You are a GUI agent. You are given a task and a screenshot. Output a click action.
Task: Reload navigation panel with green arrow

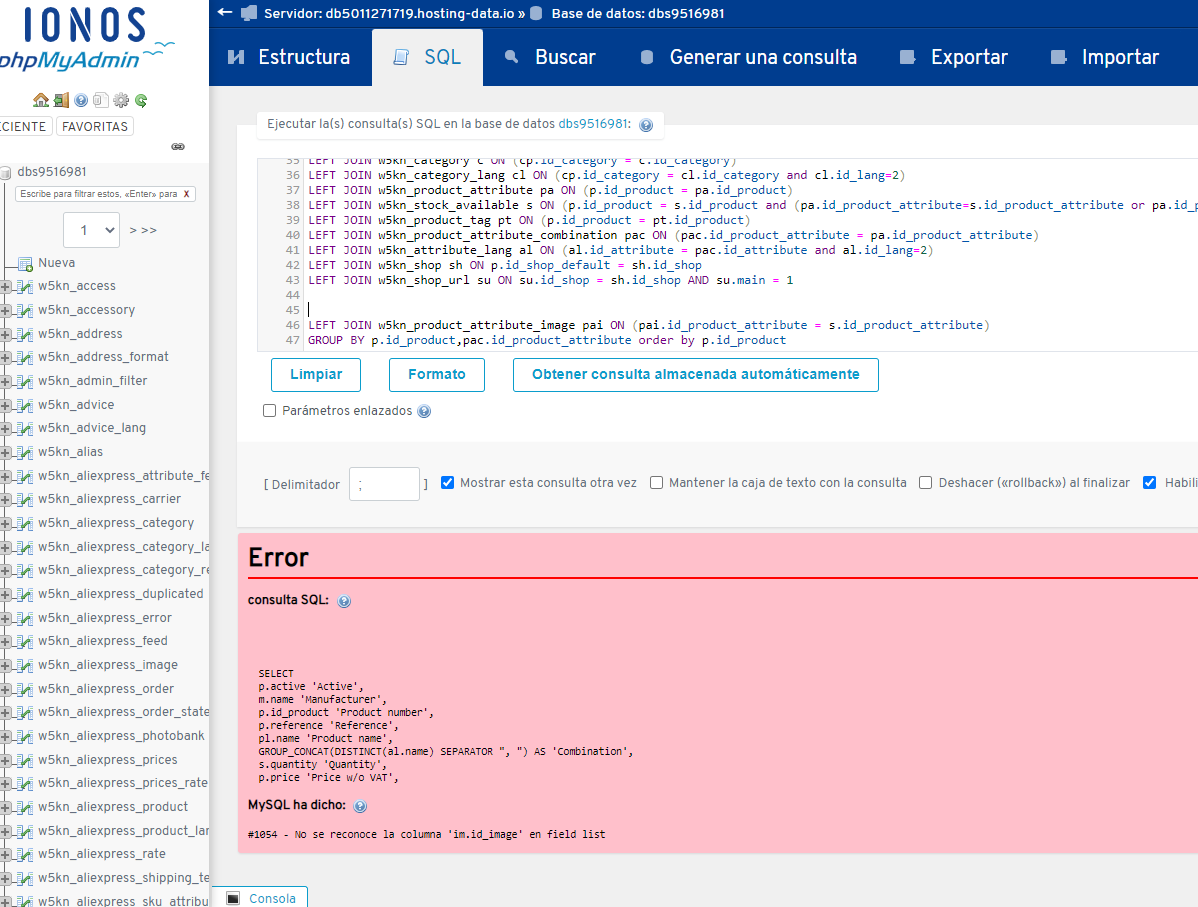[141, 100]
